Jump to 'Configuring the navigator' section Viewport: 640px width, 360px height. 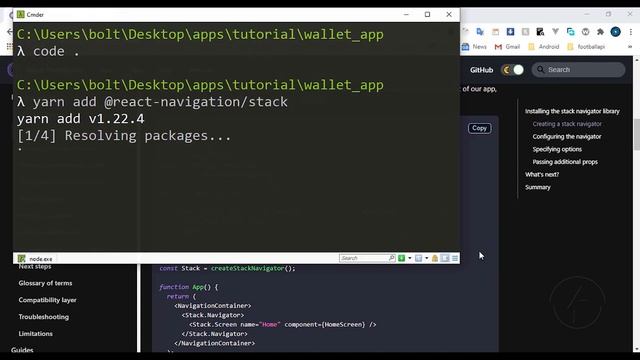coord(567,136)
